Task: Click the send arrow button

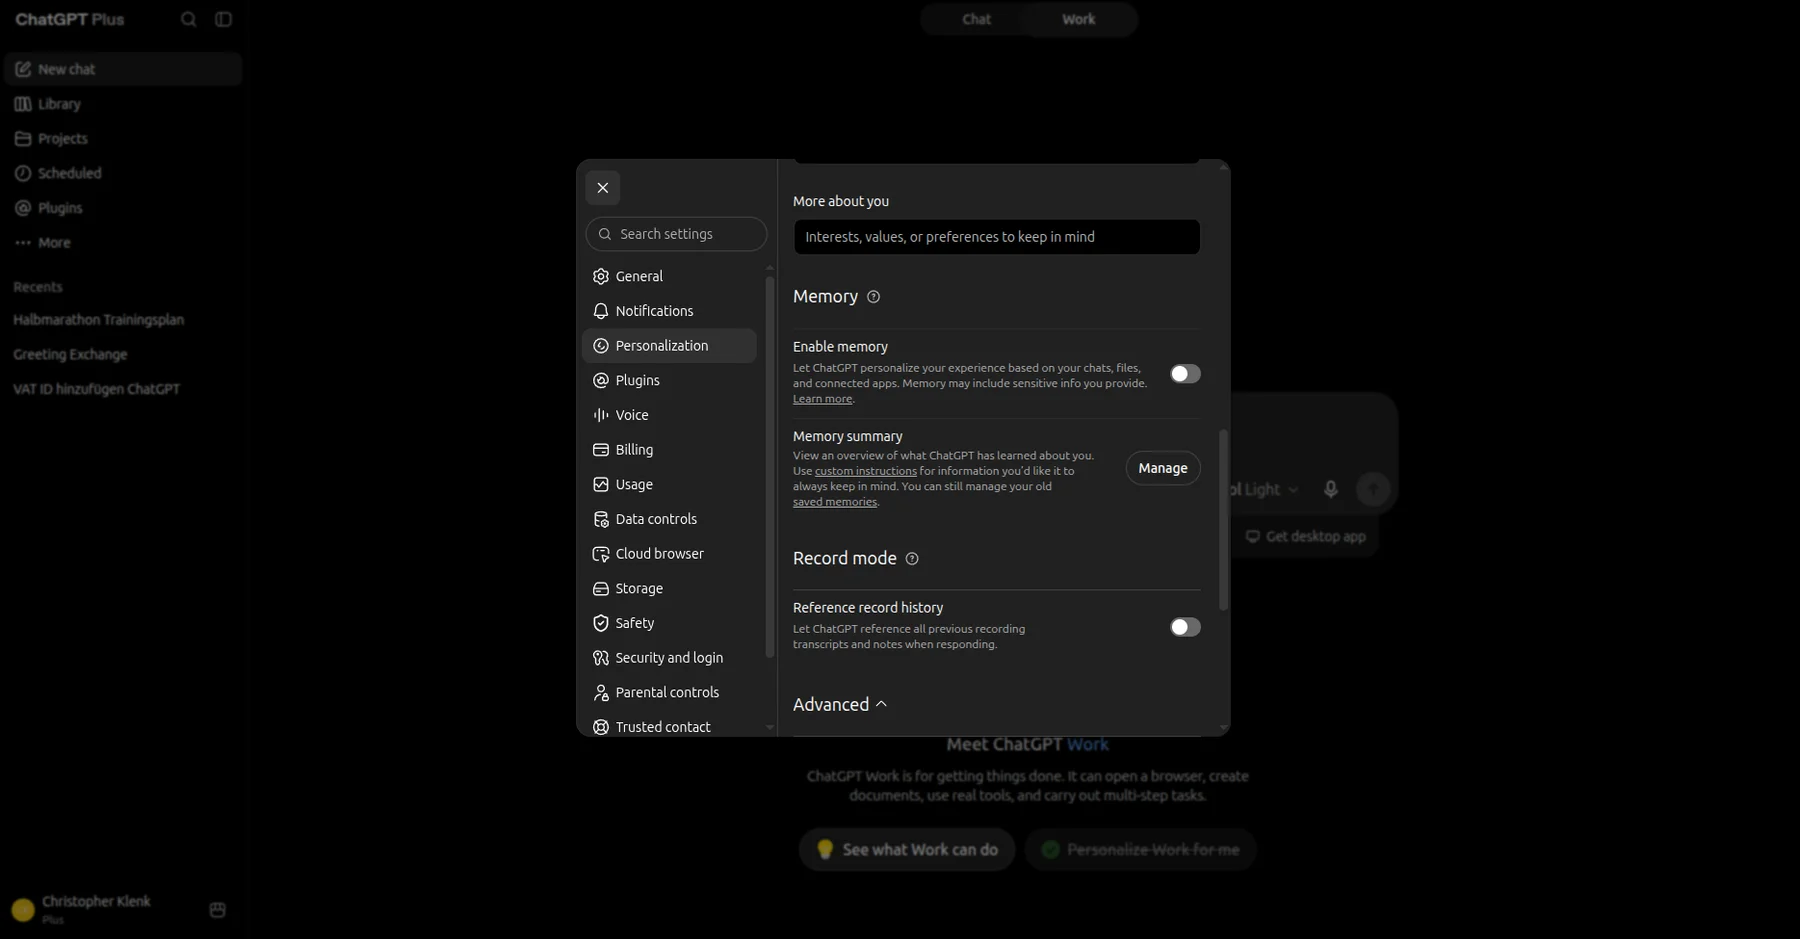Action: [x=1373, y=489]
